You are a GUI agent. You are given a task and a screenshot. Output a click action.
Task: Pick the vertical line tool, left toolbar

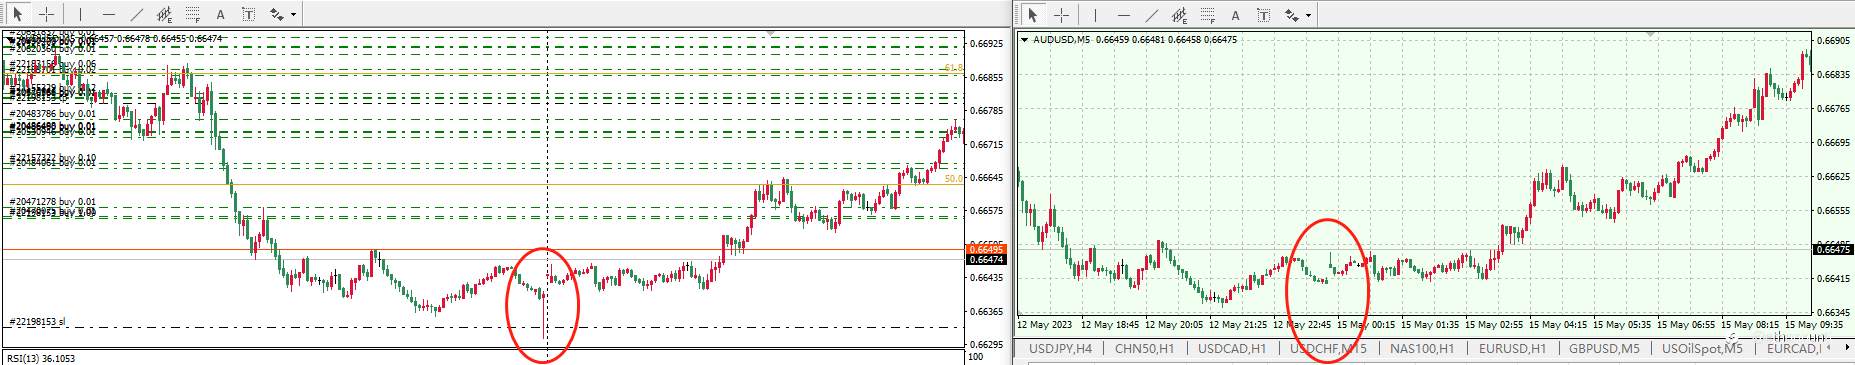coord(81,14)
